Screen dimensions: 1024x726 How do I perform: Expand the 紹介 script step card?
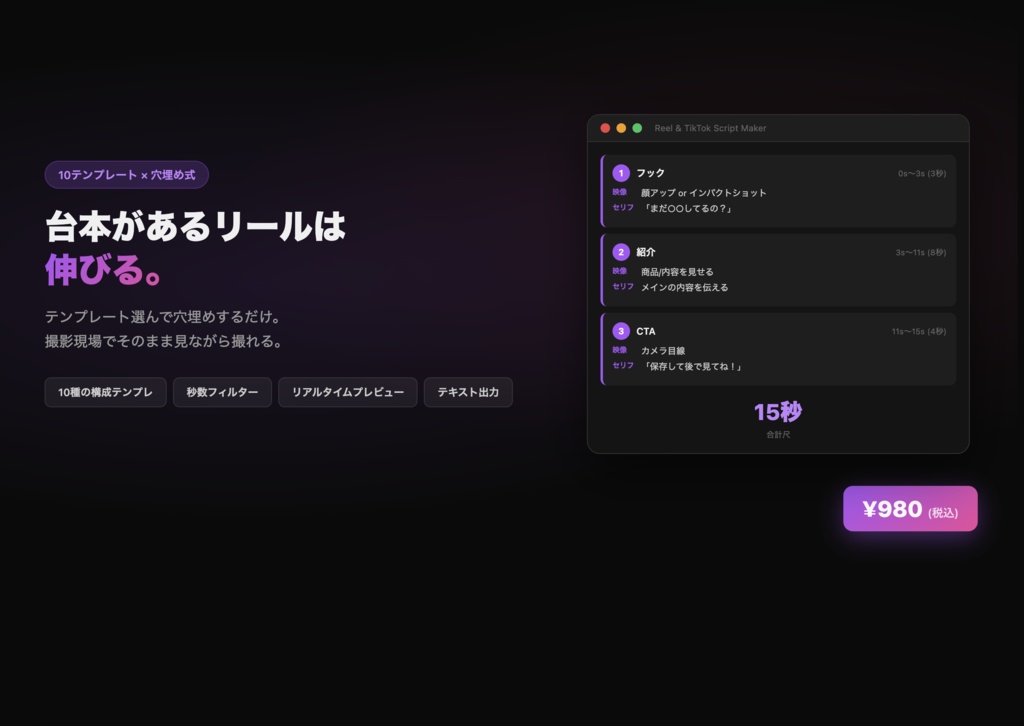point(778,270)
